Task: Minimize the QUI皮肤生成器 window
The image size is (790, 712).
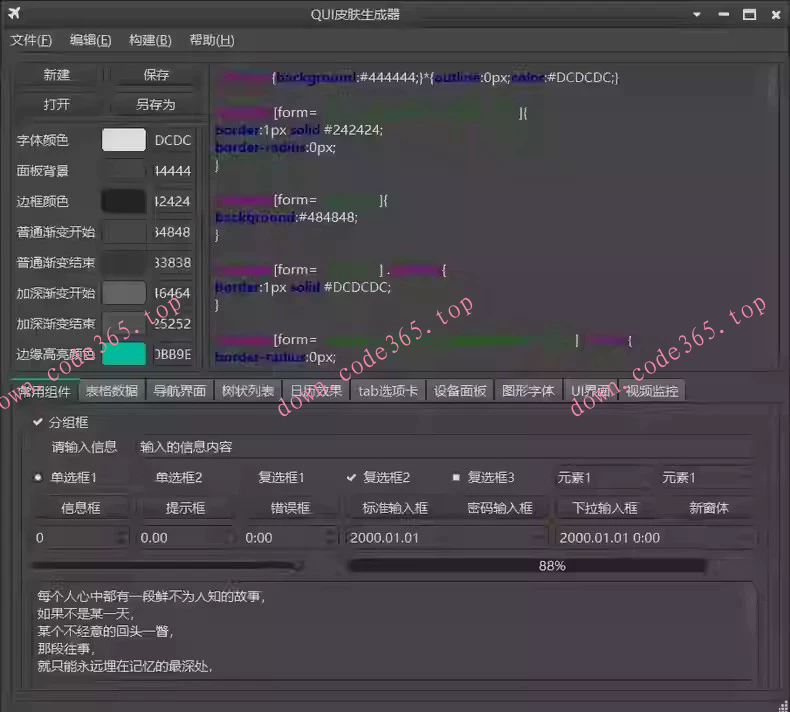Action: [723, 15]
